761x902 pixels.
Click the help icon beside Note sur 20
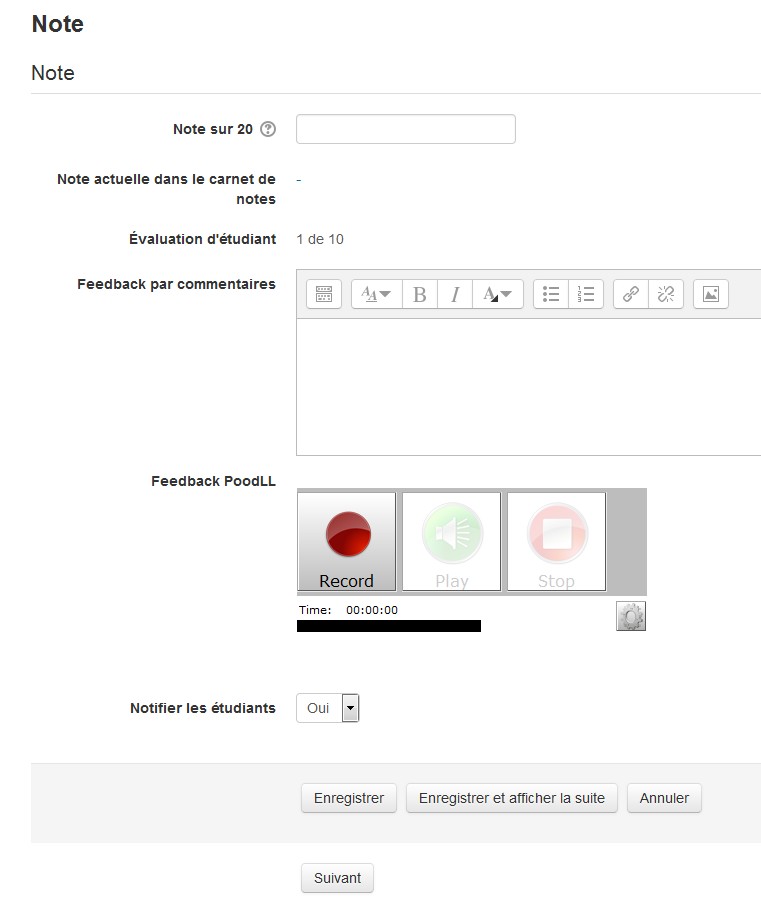pyautogui.click(x=268, y=130)
